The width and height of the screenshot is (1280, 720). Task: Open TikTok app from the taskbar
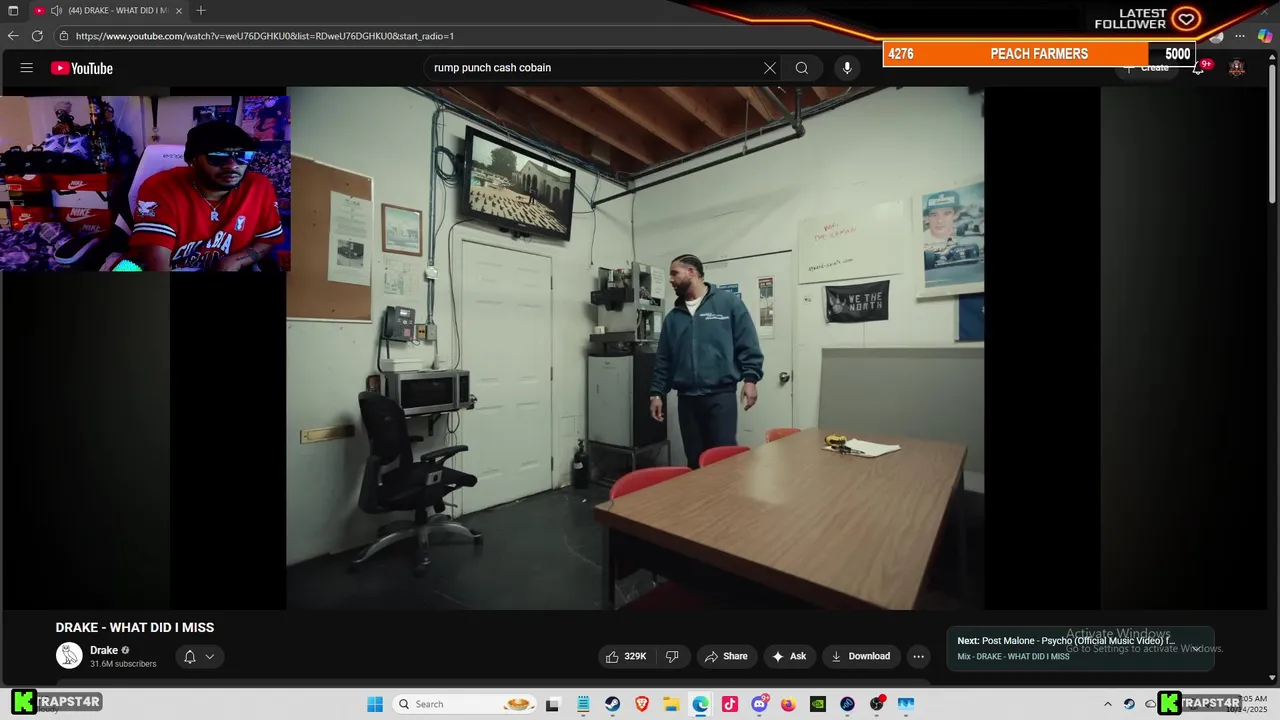click(x=729, y=704)
